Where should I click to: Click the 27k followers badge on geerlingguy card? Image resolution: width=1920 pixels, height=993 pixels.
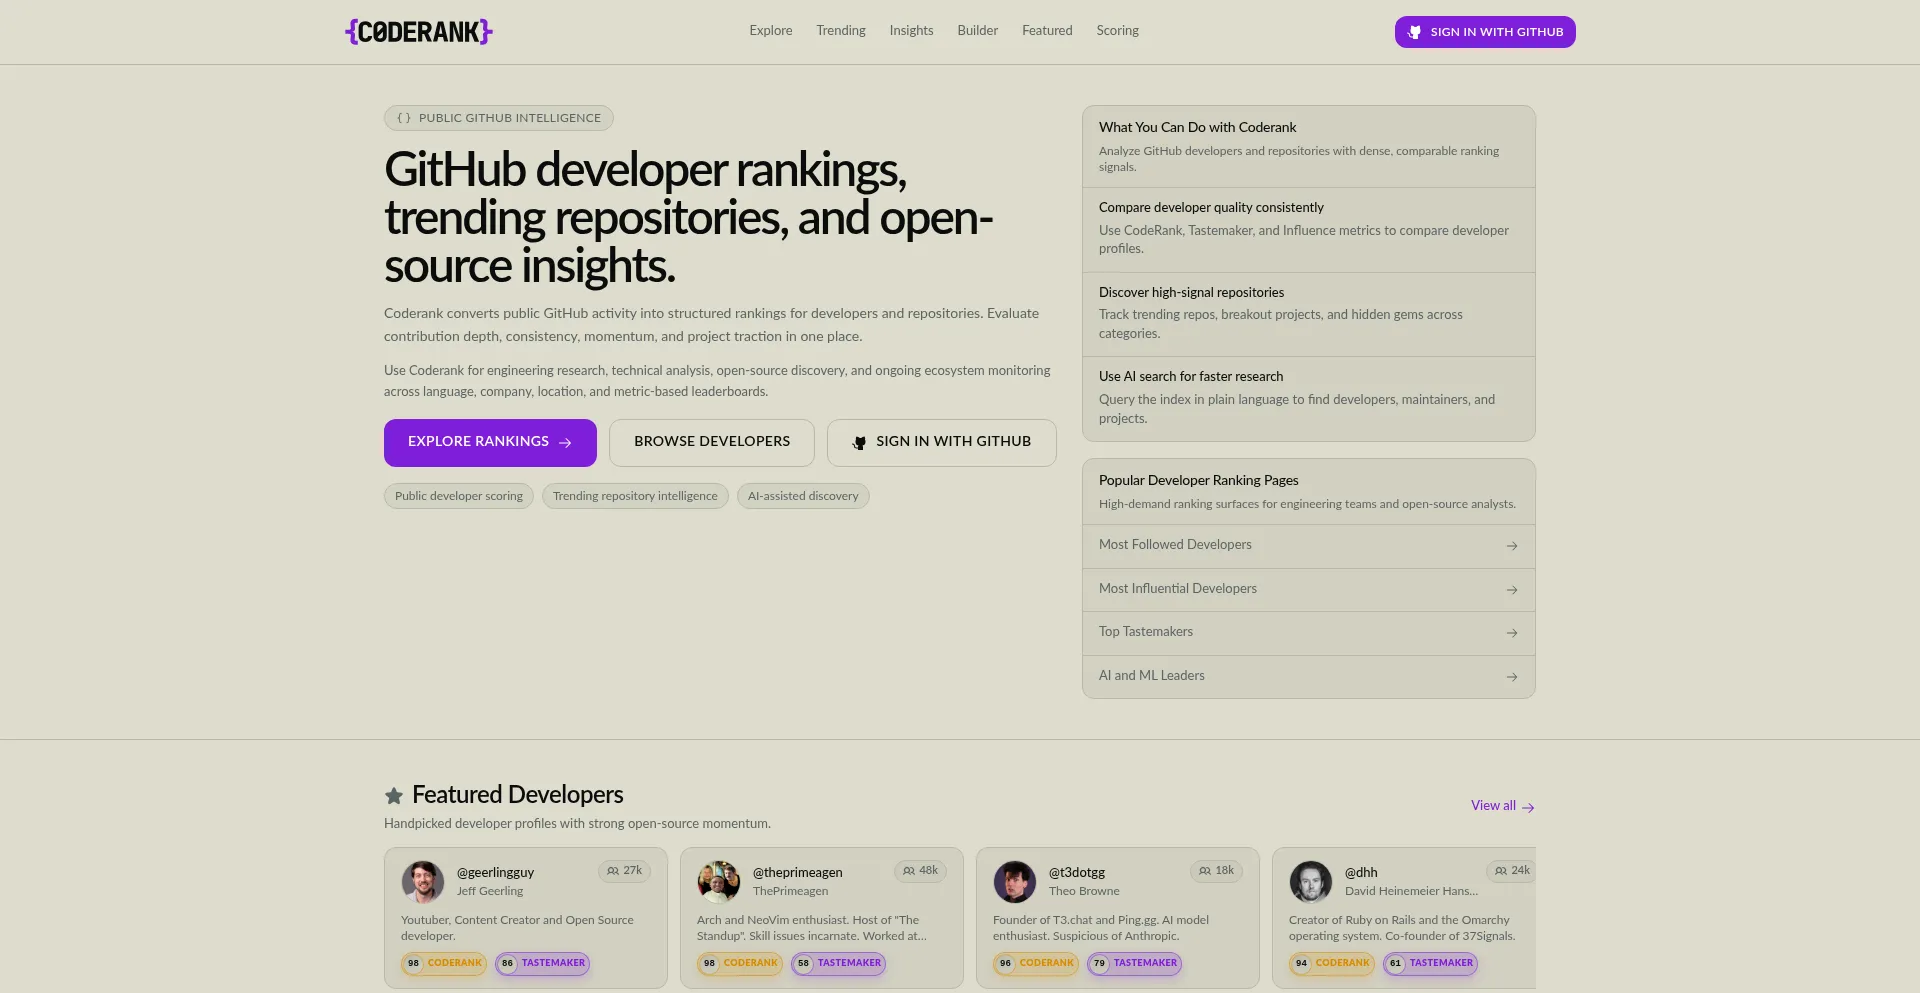(625, 871)
